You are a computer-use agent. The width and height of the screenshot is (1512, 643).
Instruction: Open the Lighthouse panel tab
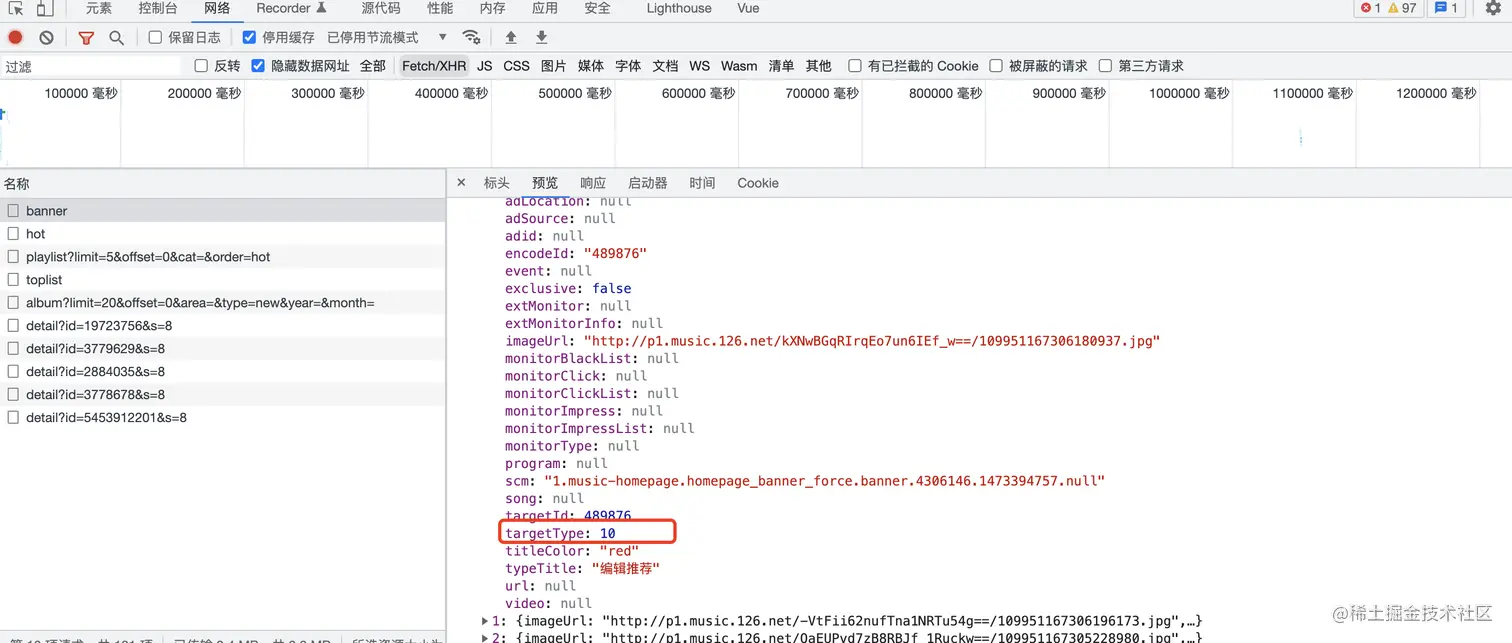point(679,8)
